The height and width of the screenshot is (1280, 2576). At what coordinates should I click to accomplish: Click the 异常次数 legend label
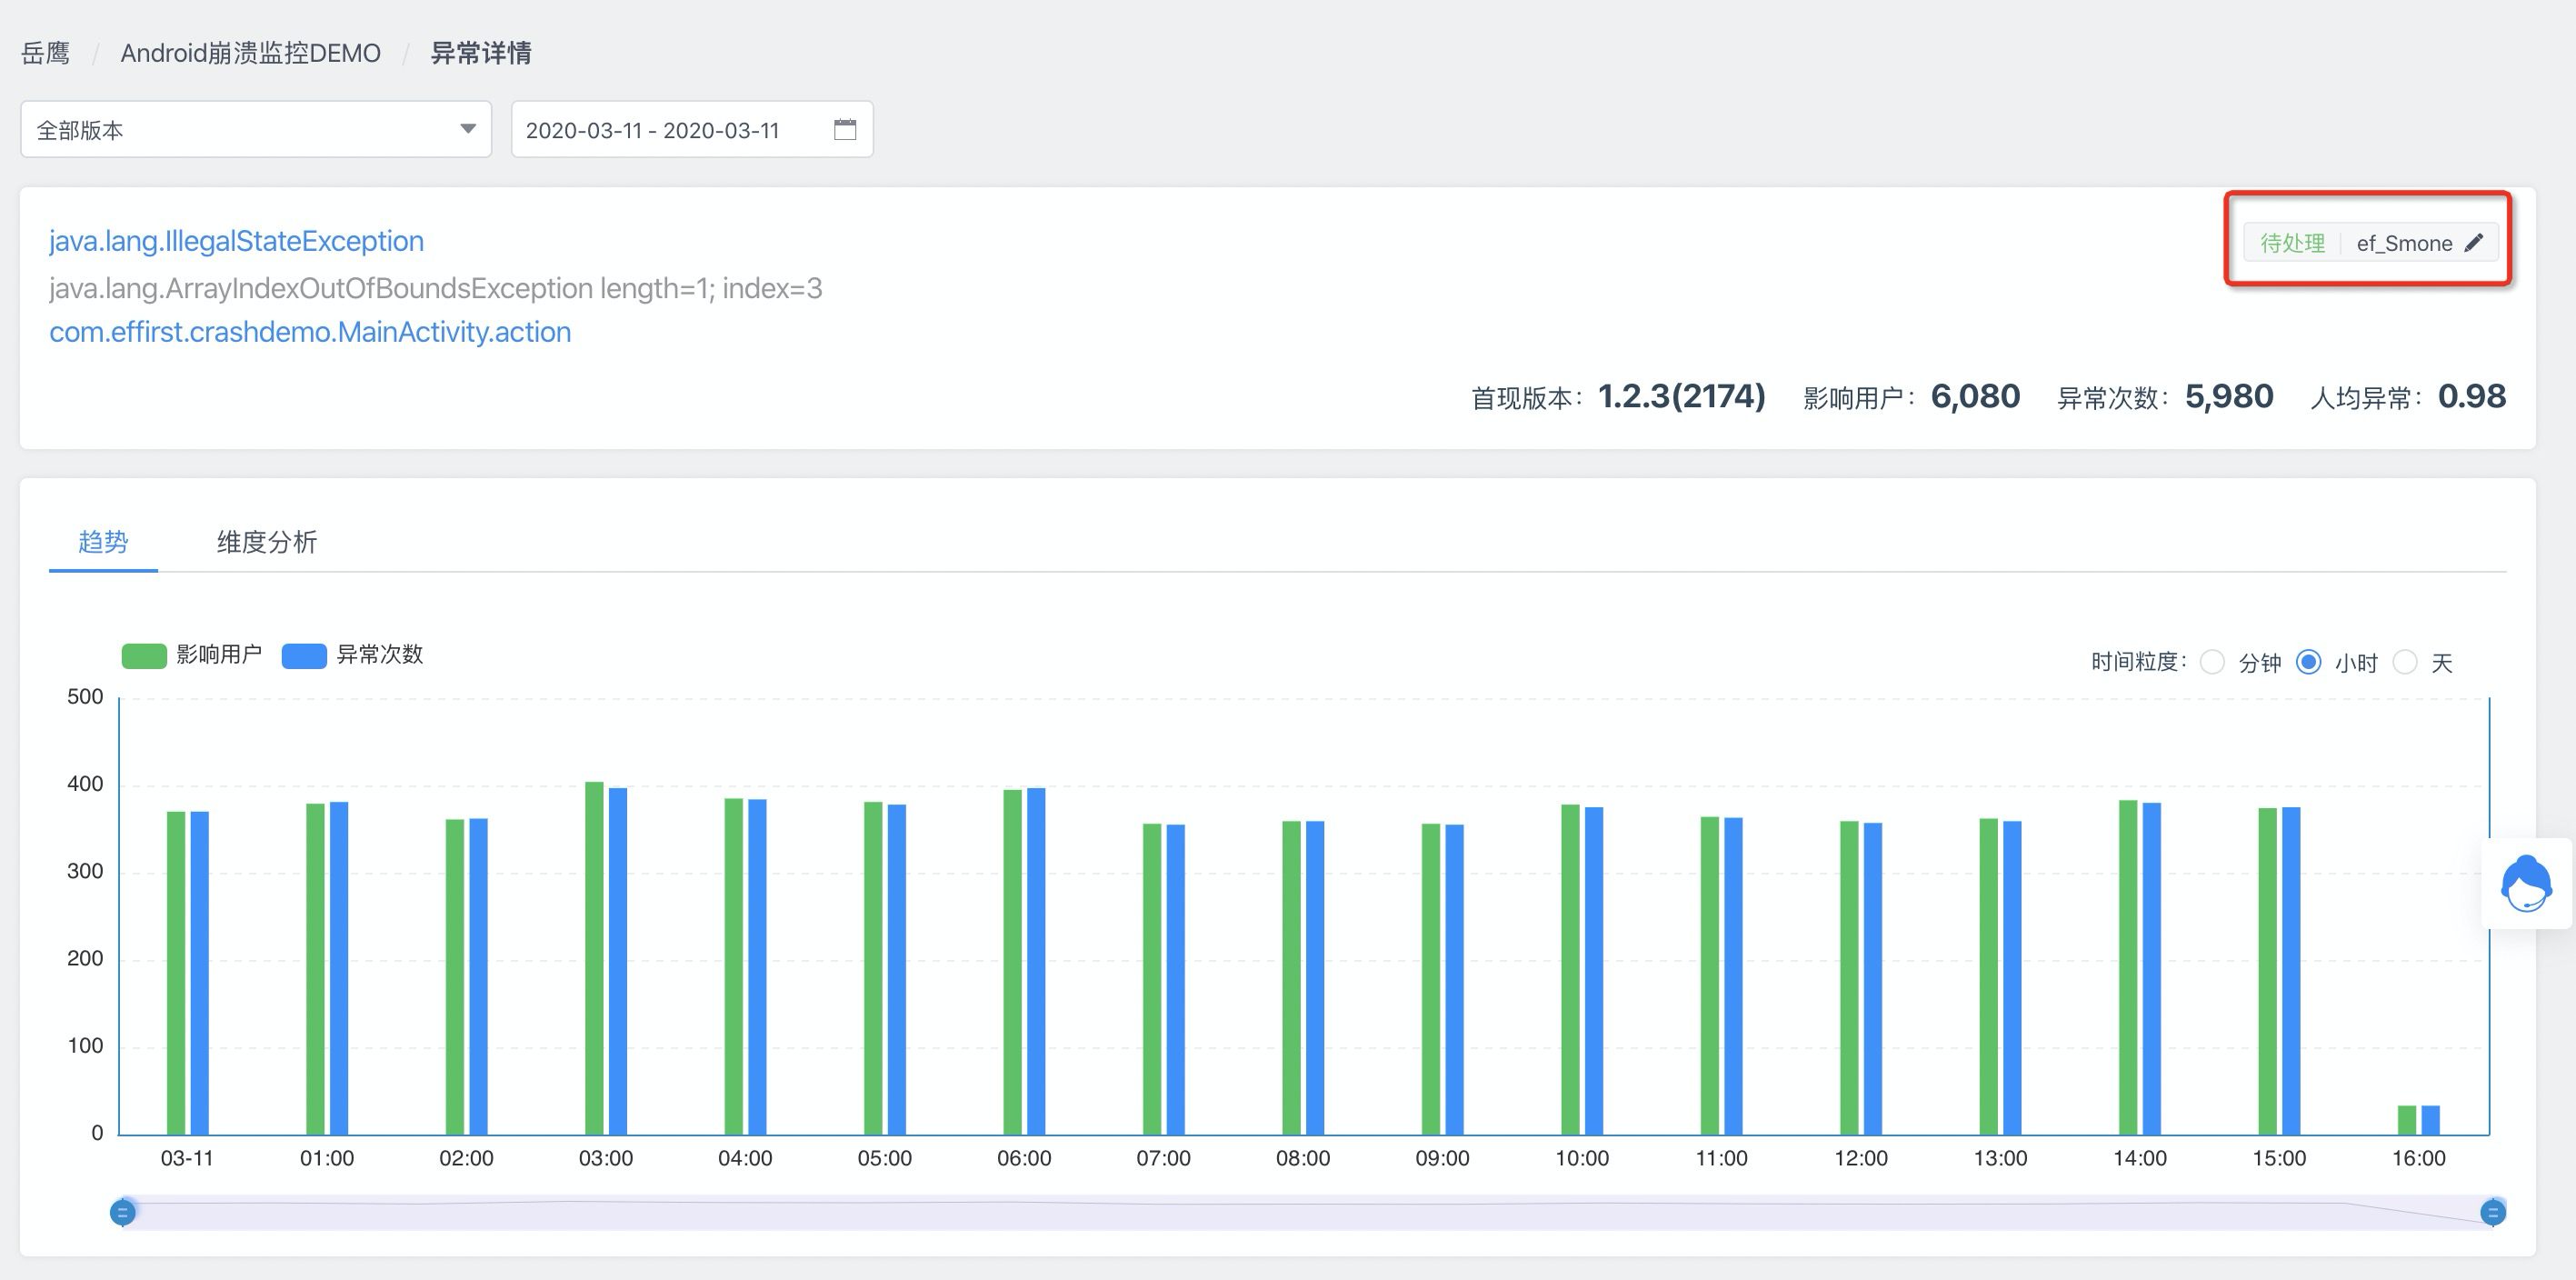click(x=379, y=655)
